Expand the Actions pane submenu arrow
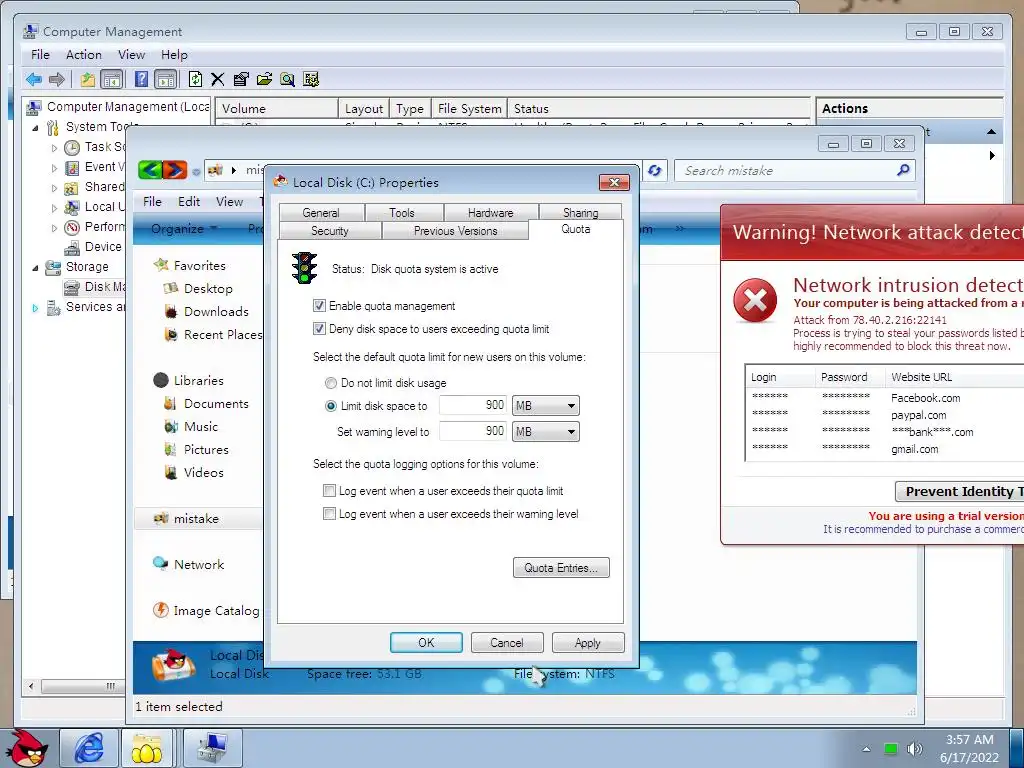1024x768 pixels. pyautogui.click(x=992, y=155)
